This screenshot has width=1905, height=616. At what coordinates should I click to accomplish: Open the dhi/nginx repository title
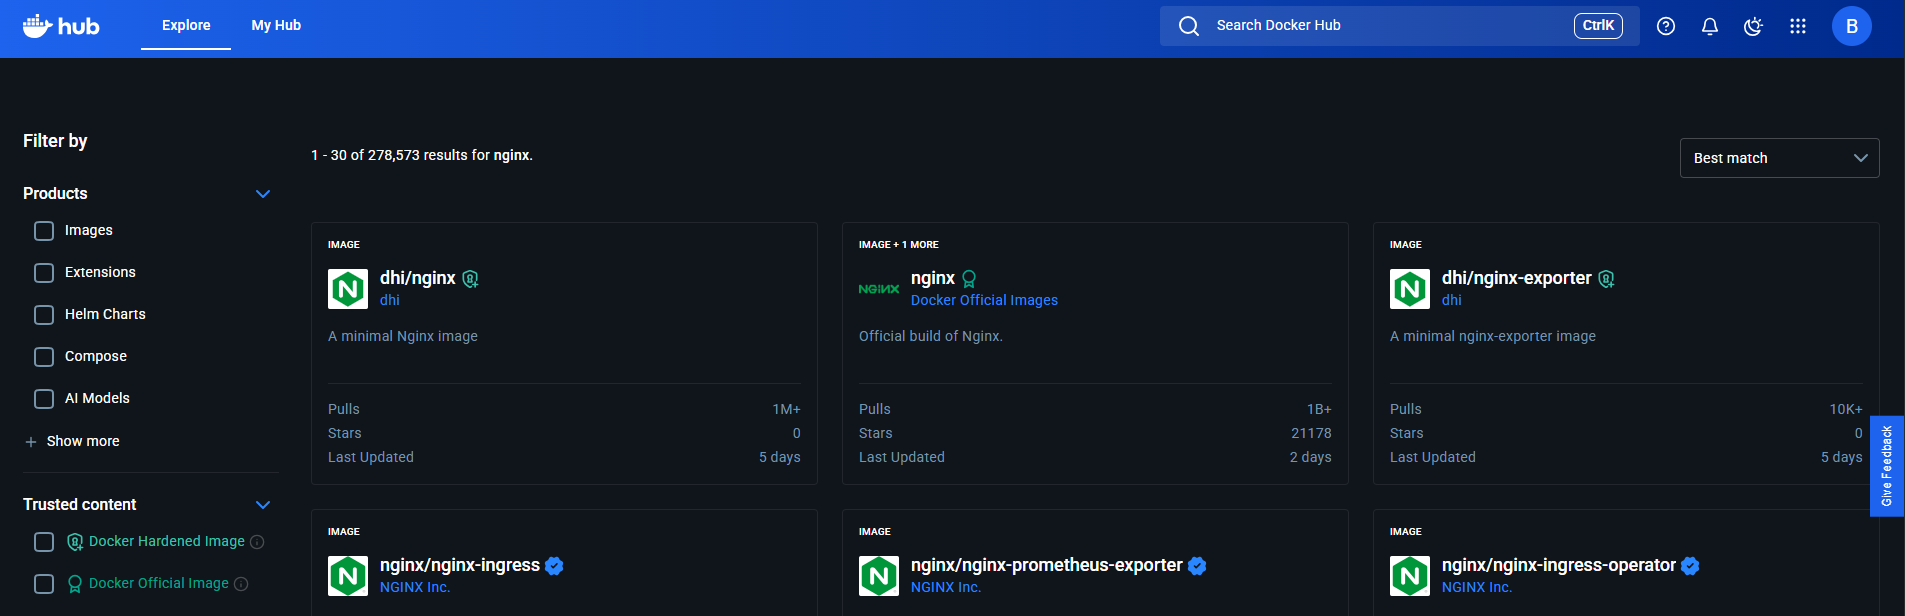pyautogui.click(x=418, y=278)
